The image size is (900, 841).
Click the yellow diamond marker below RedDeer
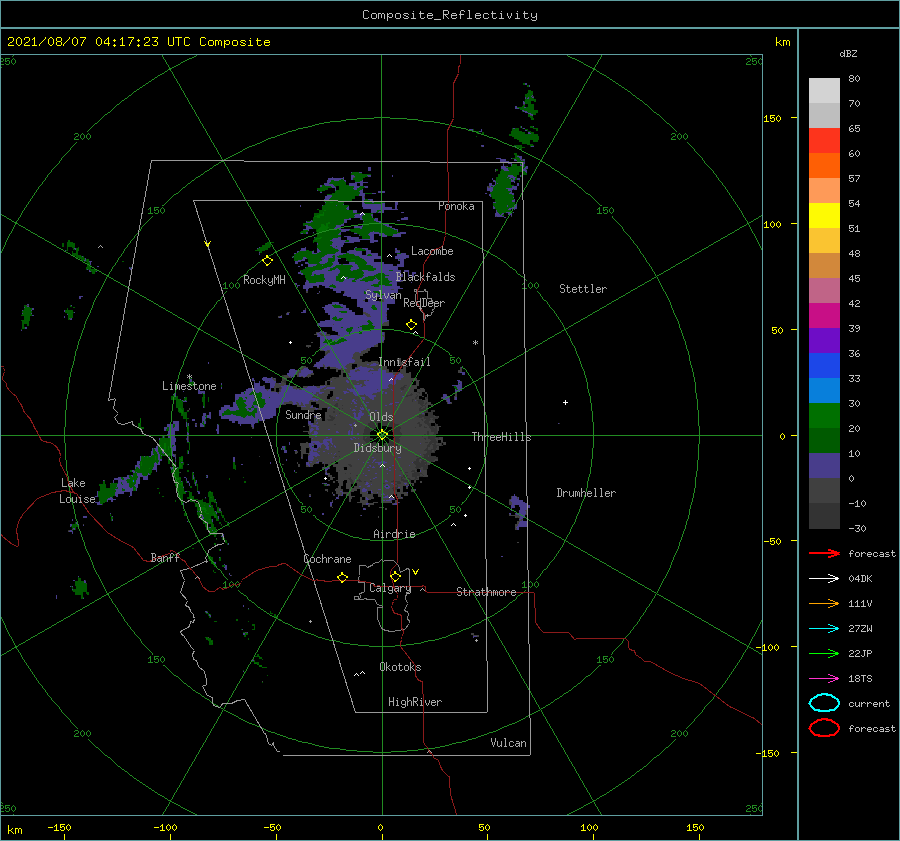click(x=411, y=324)
